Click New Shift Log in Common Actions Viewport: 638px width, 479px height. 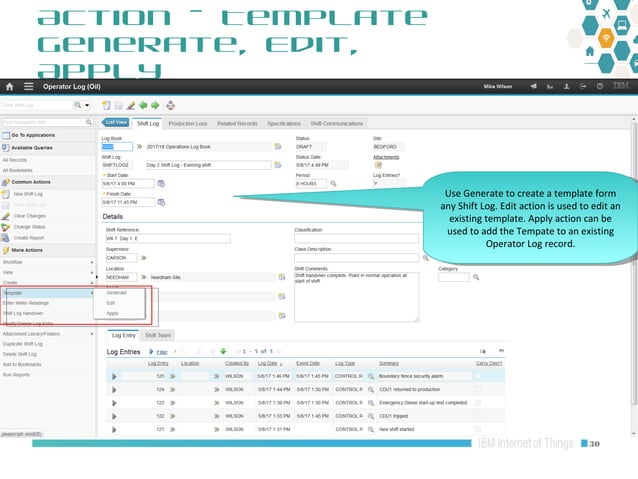28,194
